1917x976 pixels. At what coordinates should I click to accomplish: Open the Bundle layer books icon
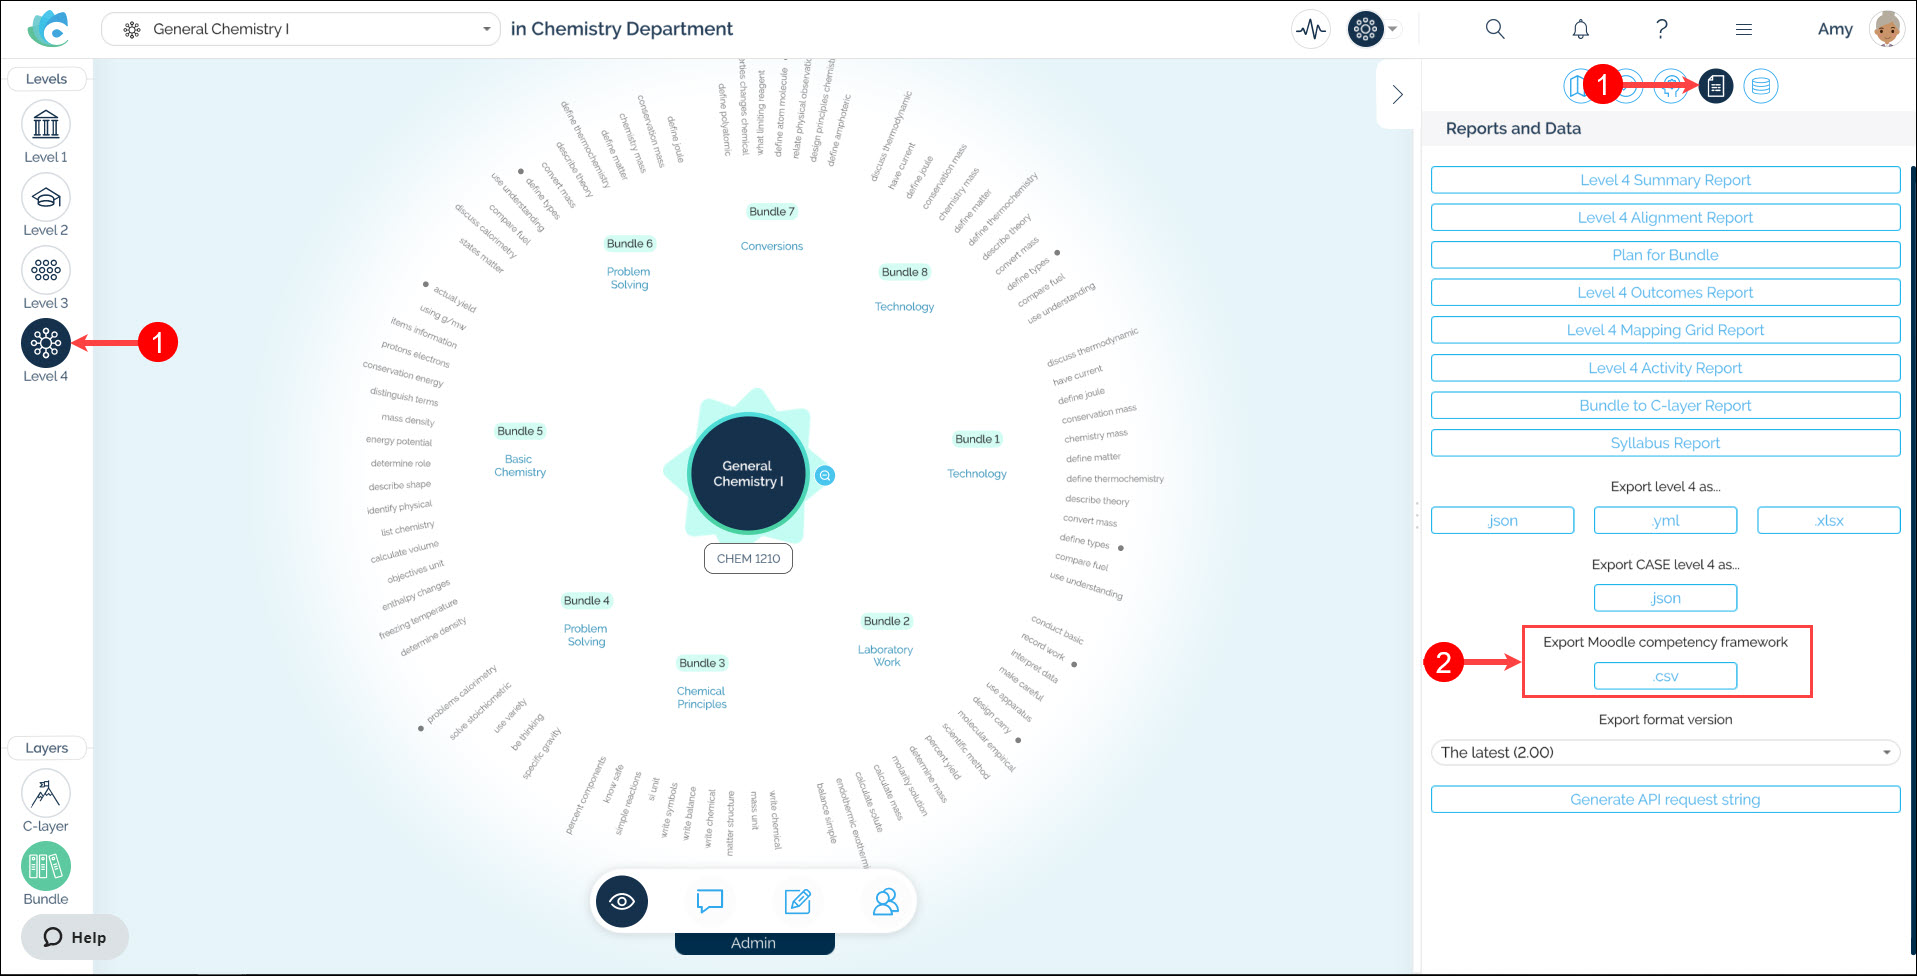[46, 866]
